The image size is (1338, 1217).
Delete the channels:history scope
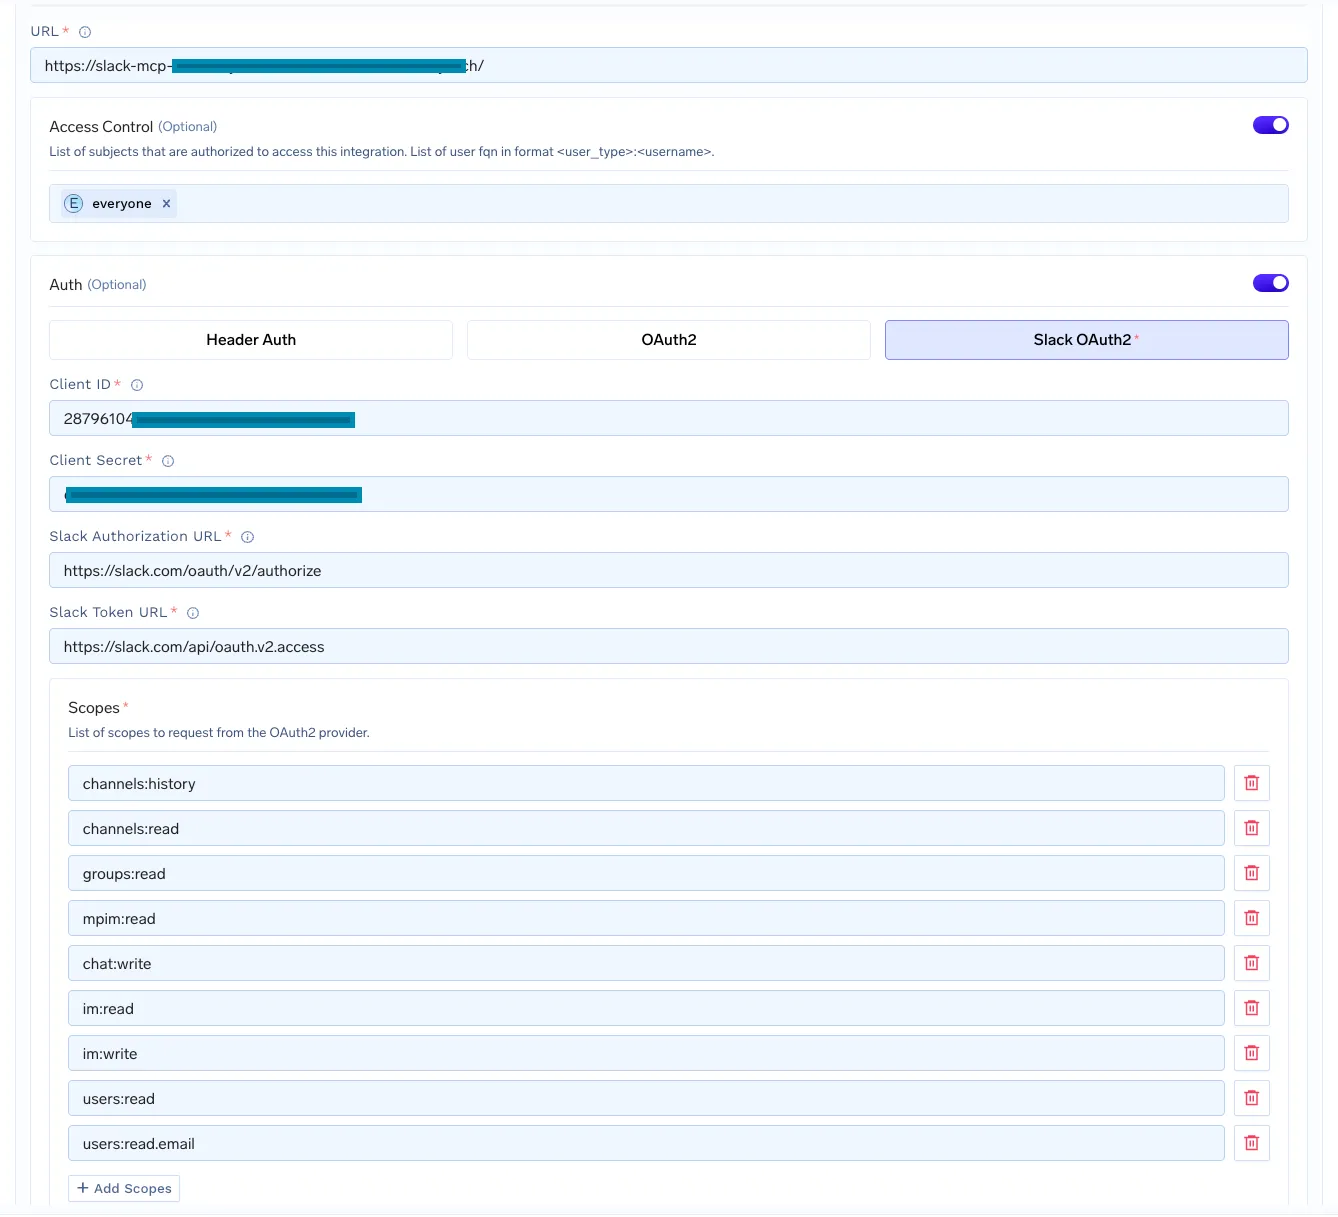tap(1251, 783)
